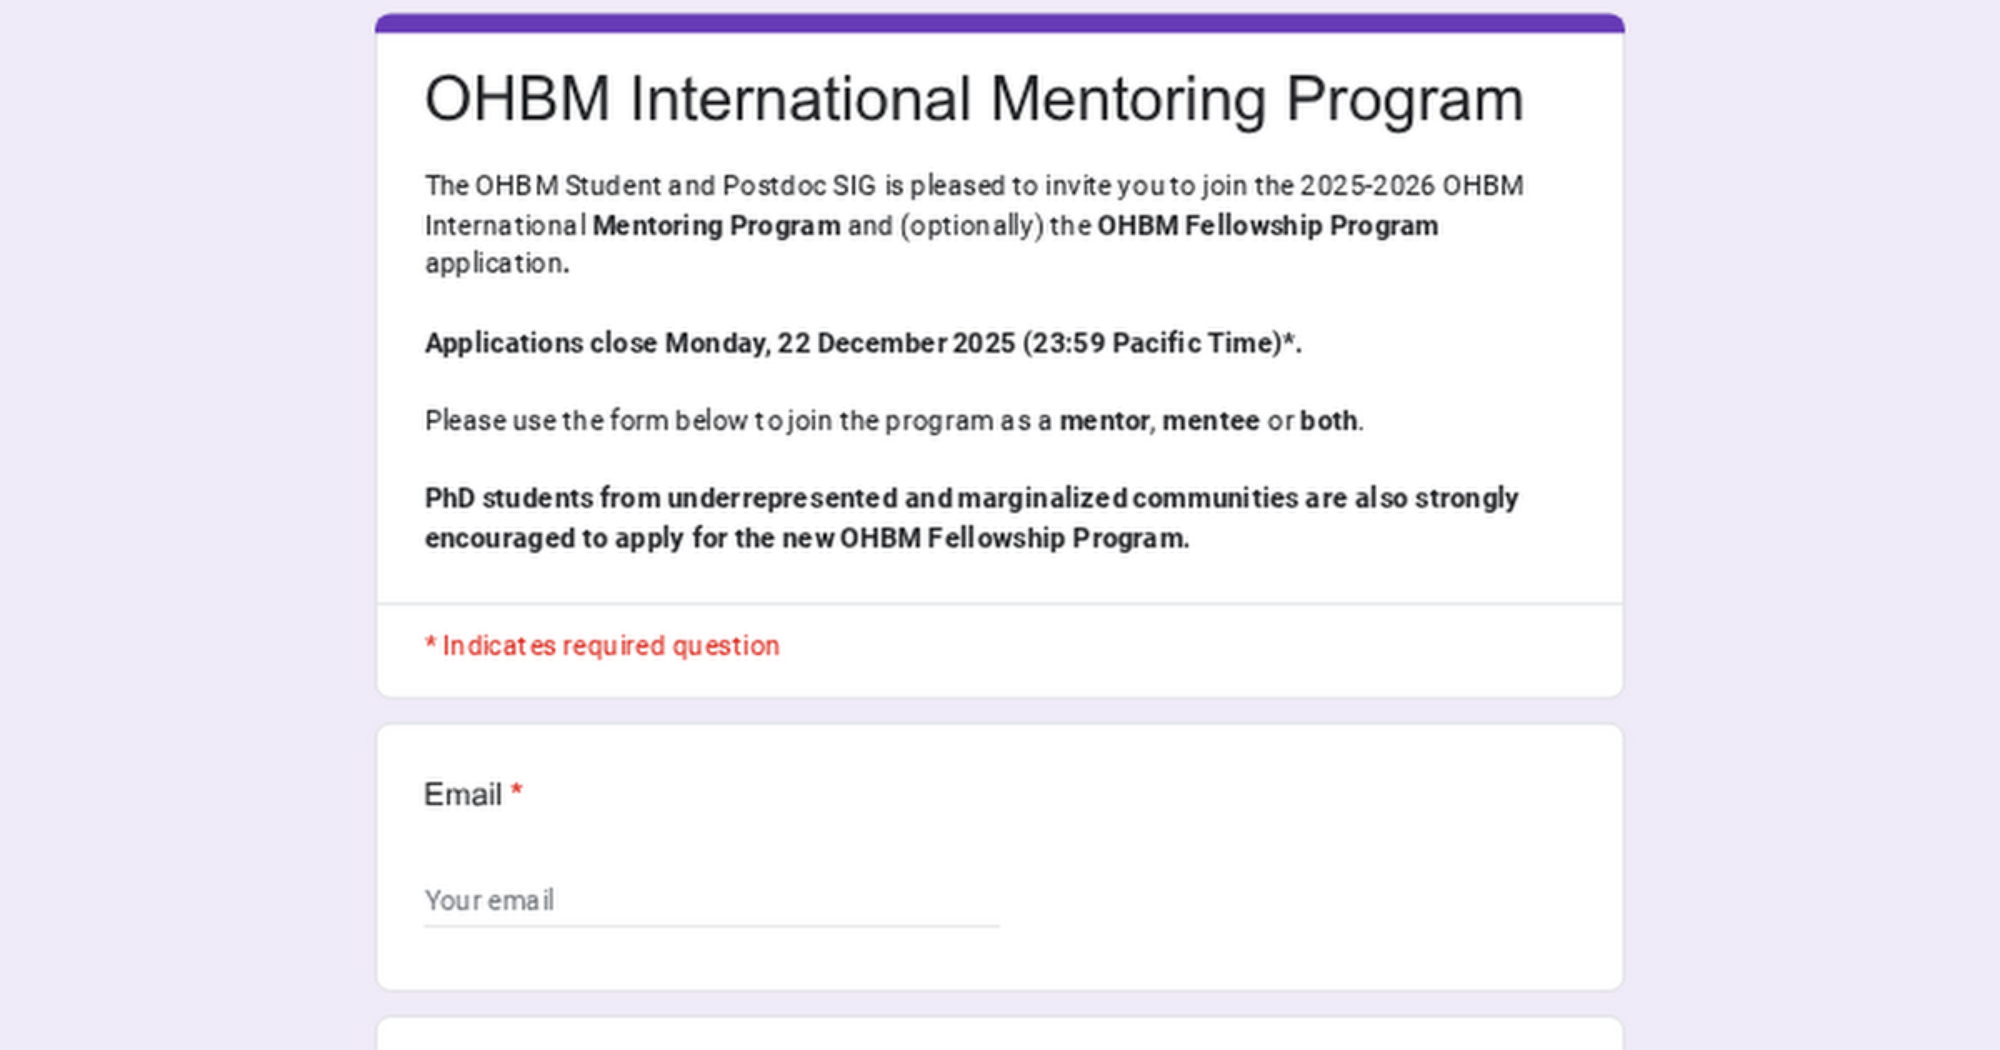Click the "Your email" input field
The height and width of the screenshot is (1050, 2000).
pos(710,900)
